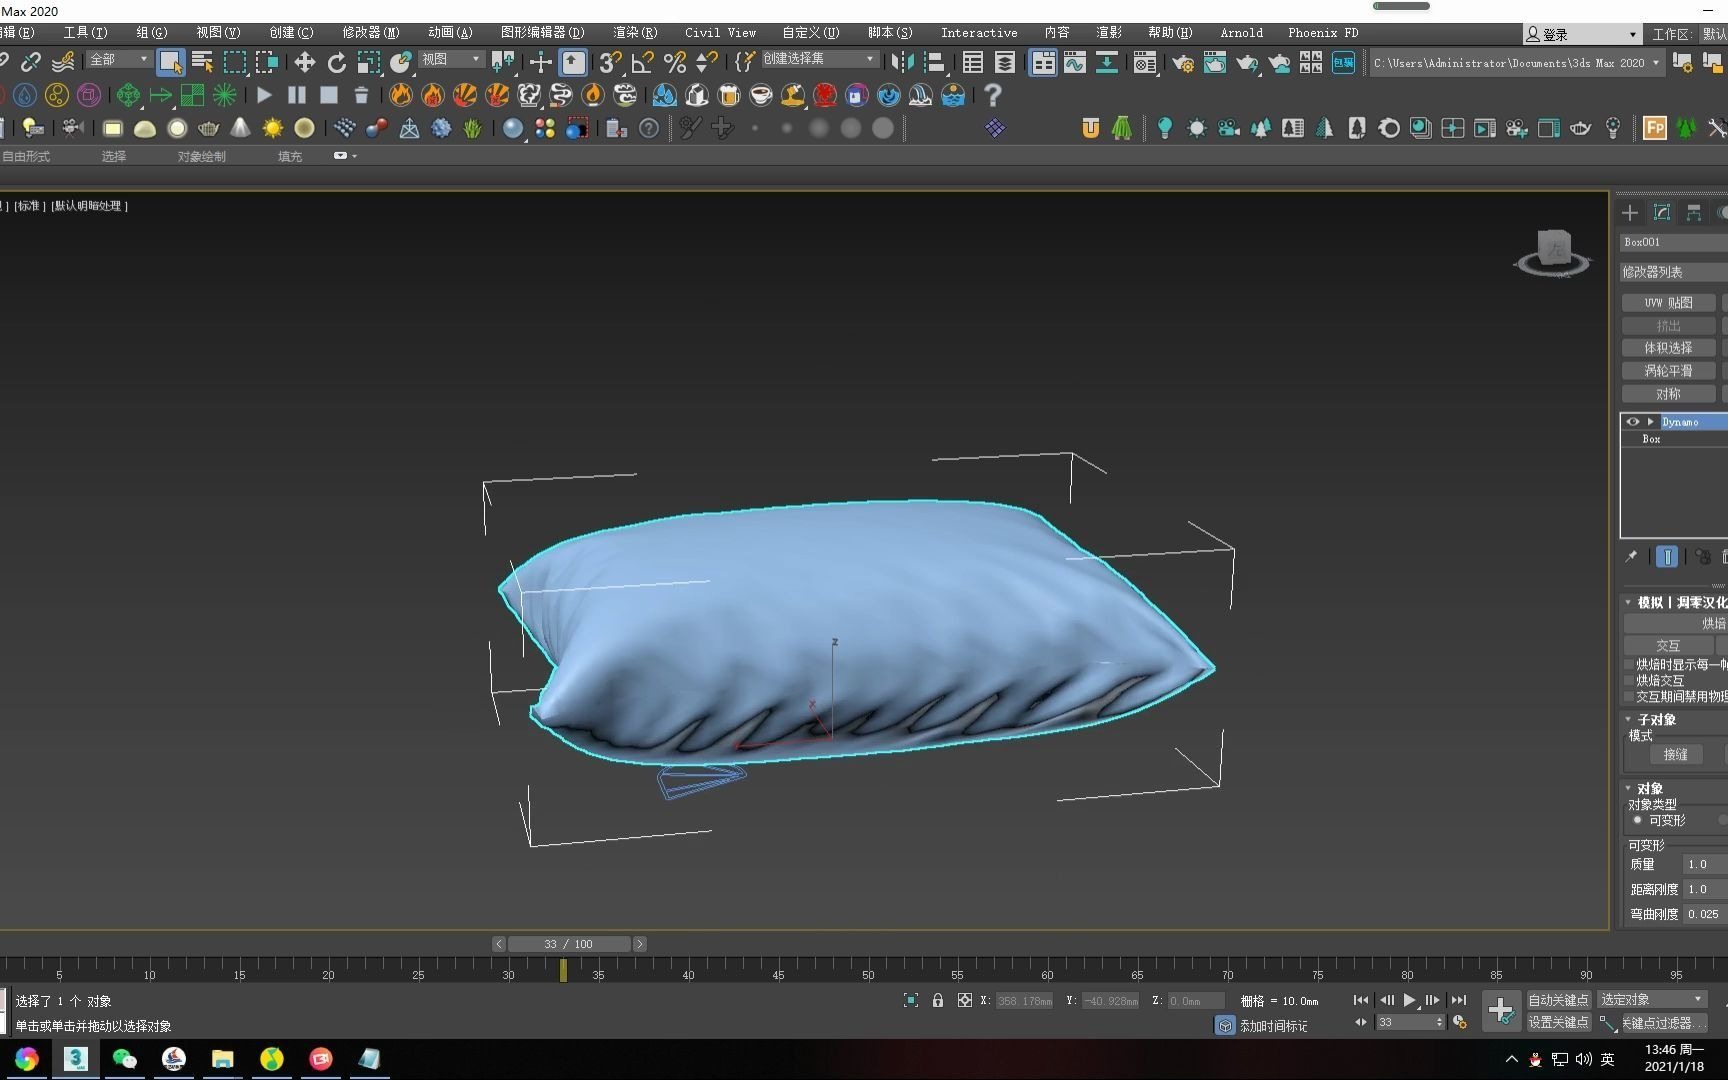Open the Hierarchy panel tab icon
The image size is (1728, 1080).
1693,213
